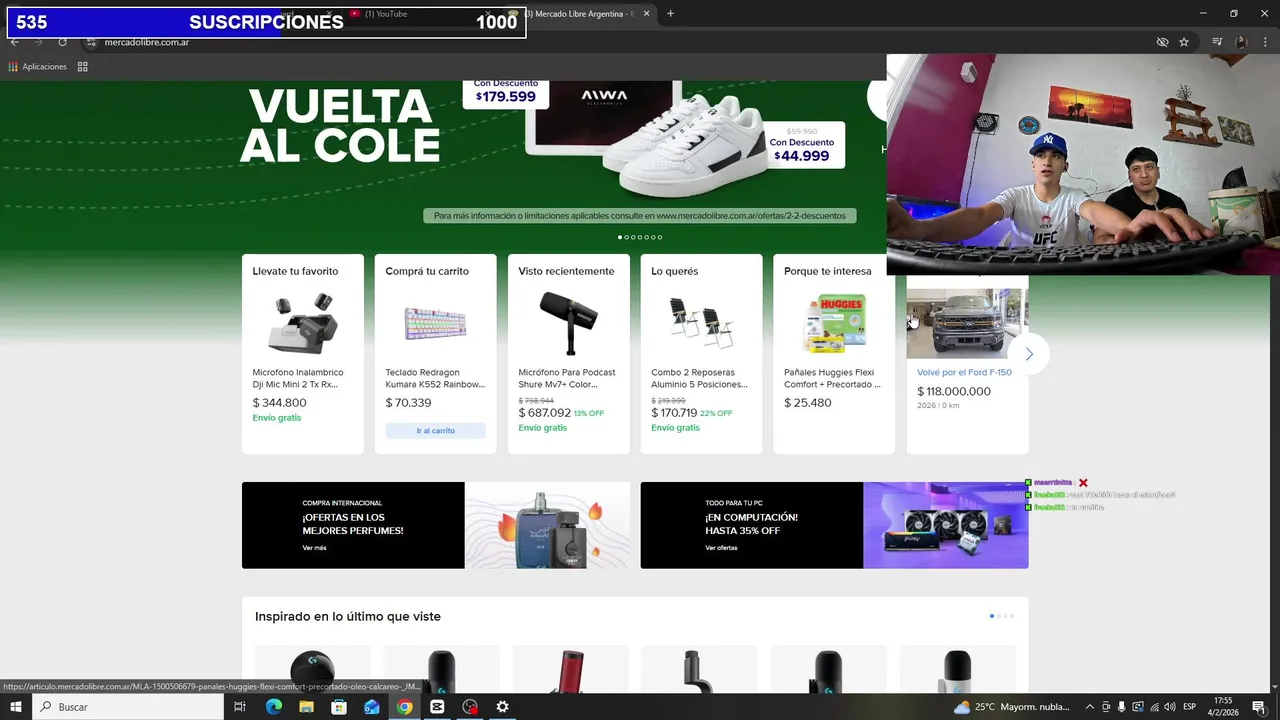Open site information icon beside mercadolibre.com.ar

(90, 42)
